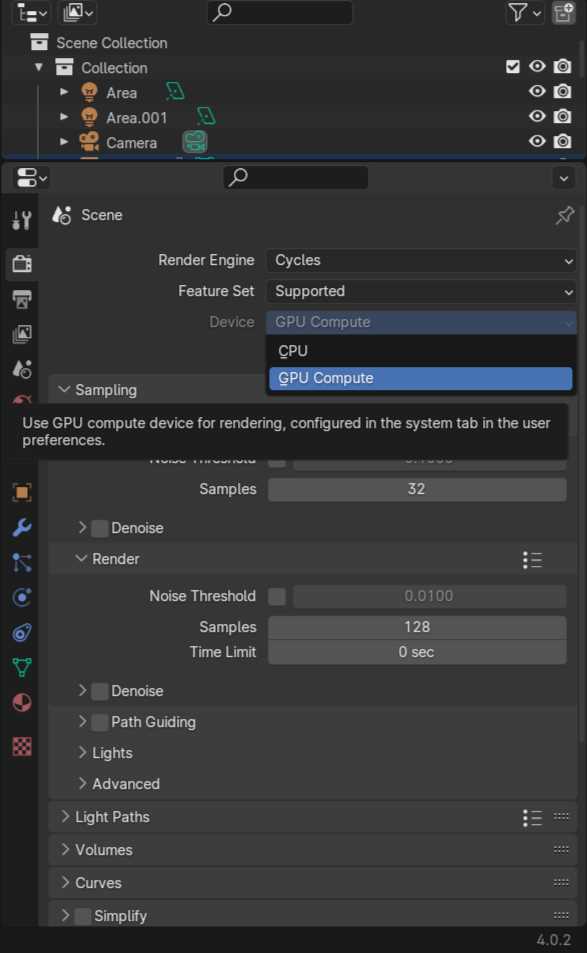Open the Outliner editor type menu
Image resolution: width=587 pixels, height=953 pixels.
pyautogui.click(x=31, y=12)
